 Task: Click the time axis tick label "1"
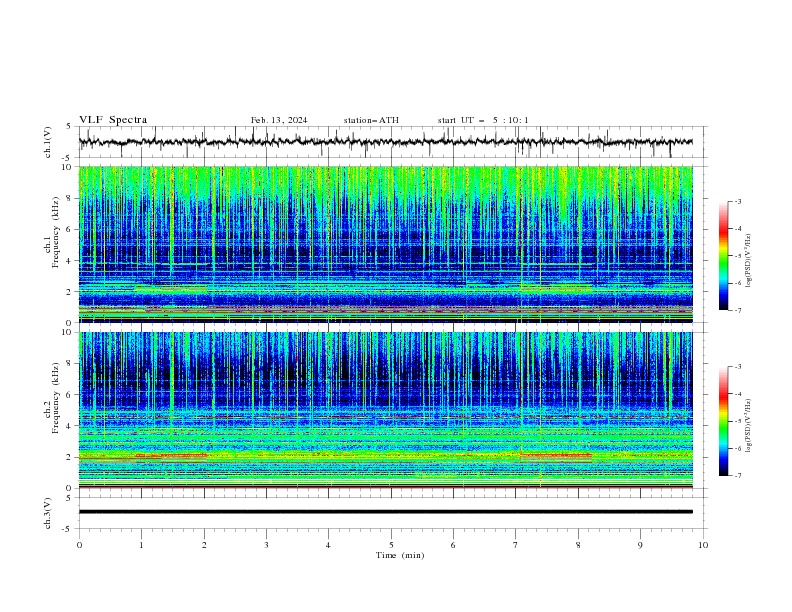[x=141, y=545]
